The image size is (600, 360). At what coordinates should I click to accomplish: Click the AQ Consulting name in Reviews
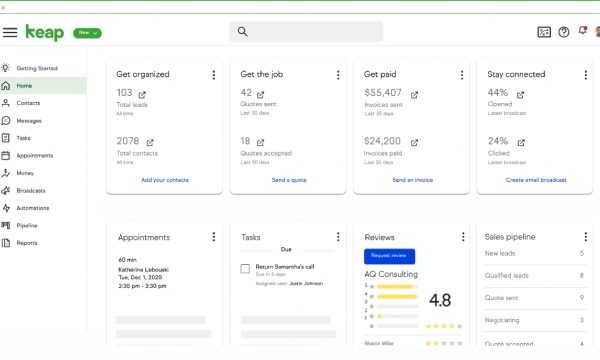(x=391, y=274)
